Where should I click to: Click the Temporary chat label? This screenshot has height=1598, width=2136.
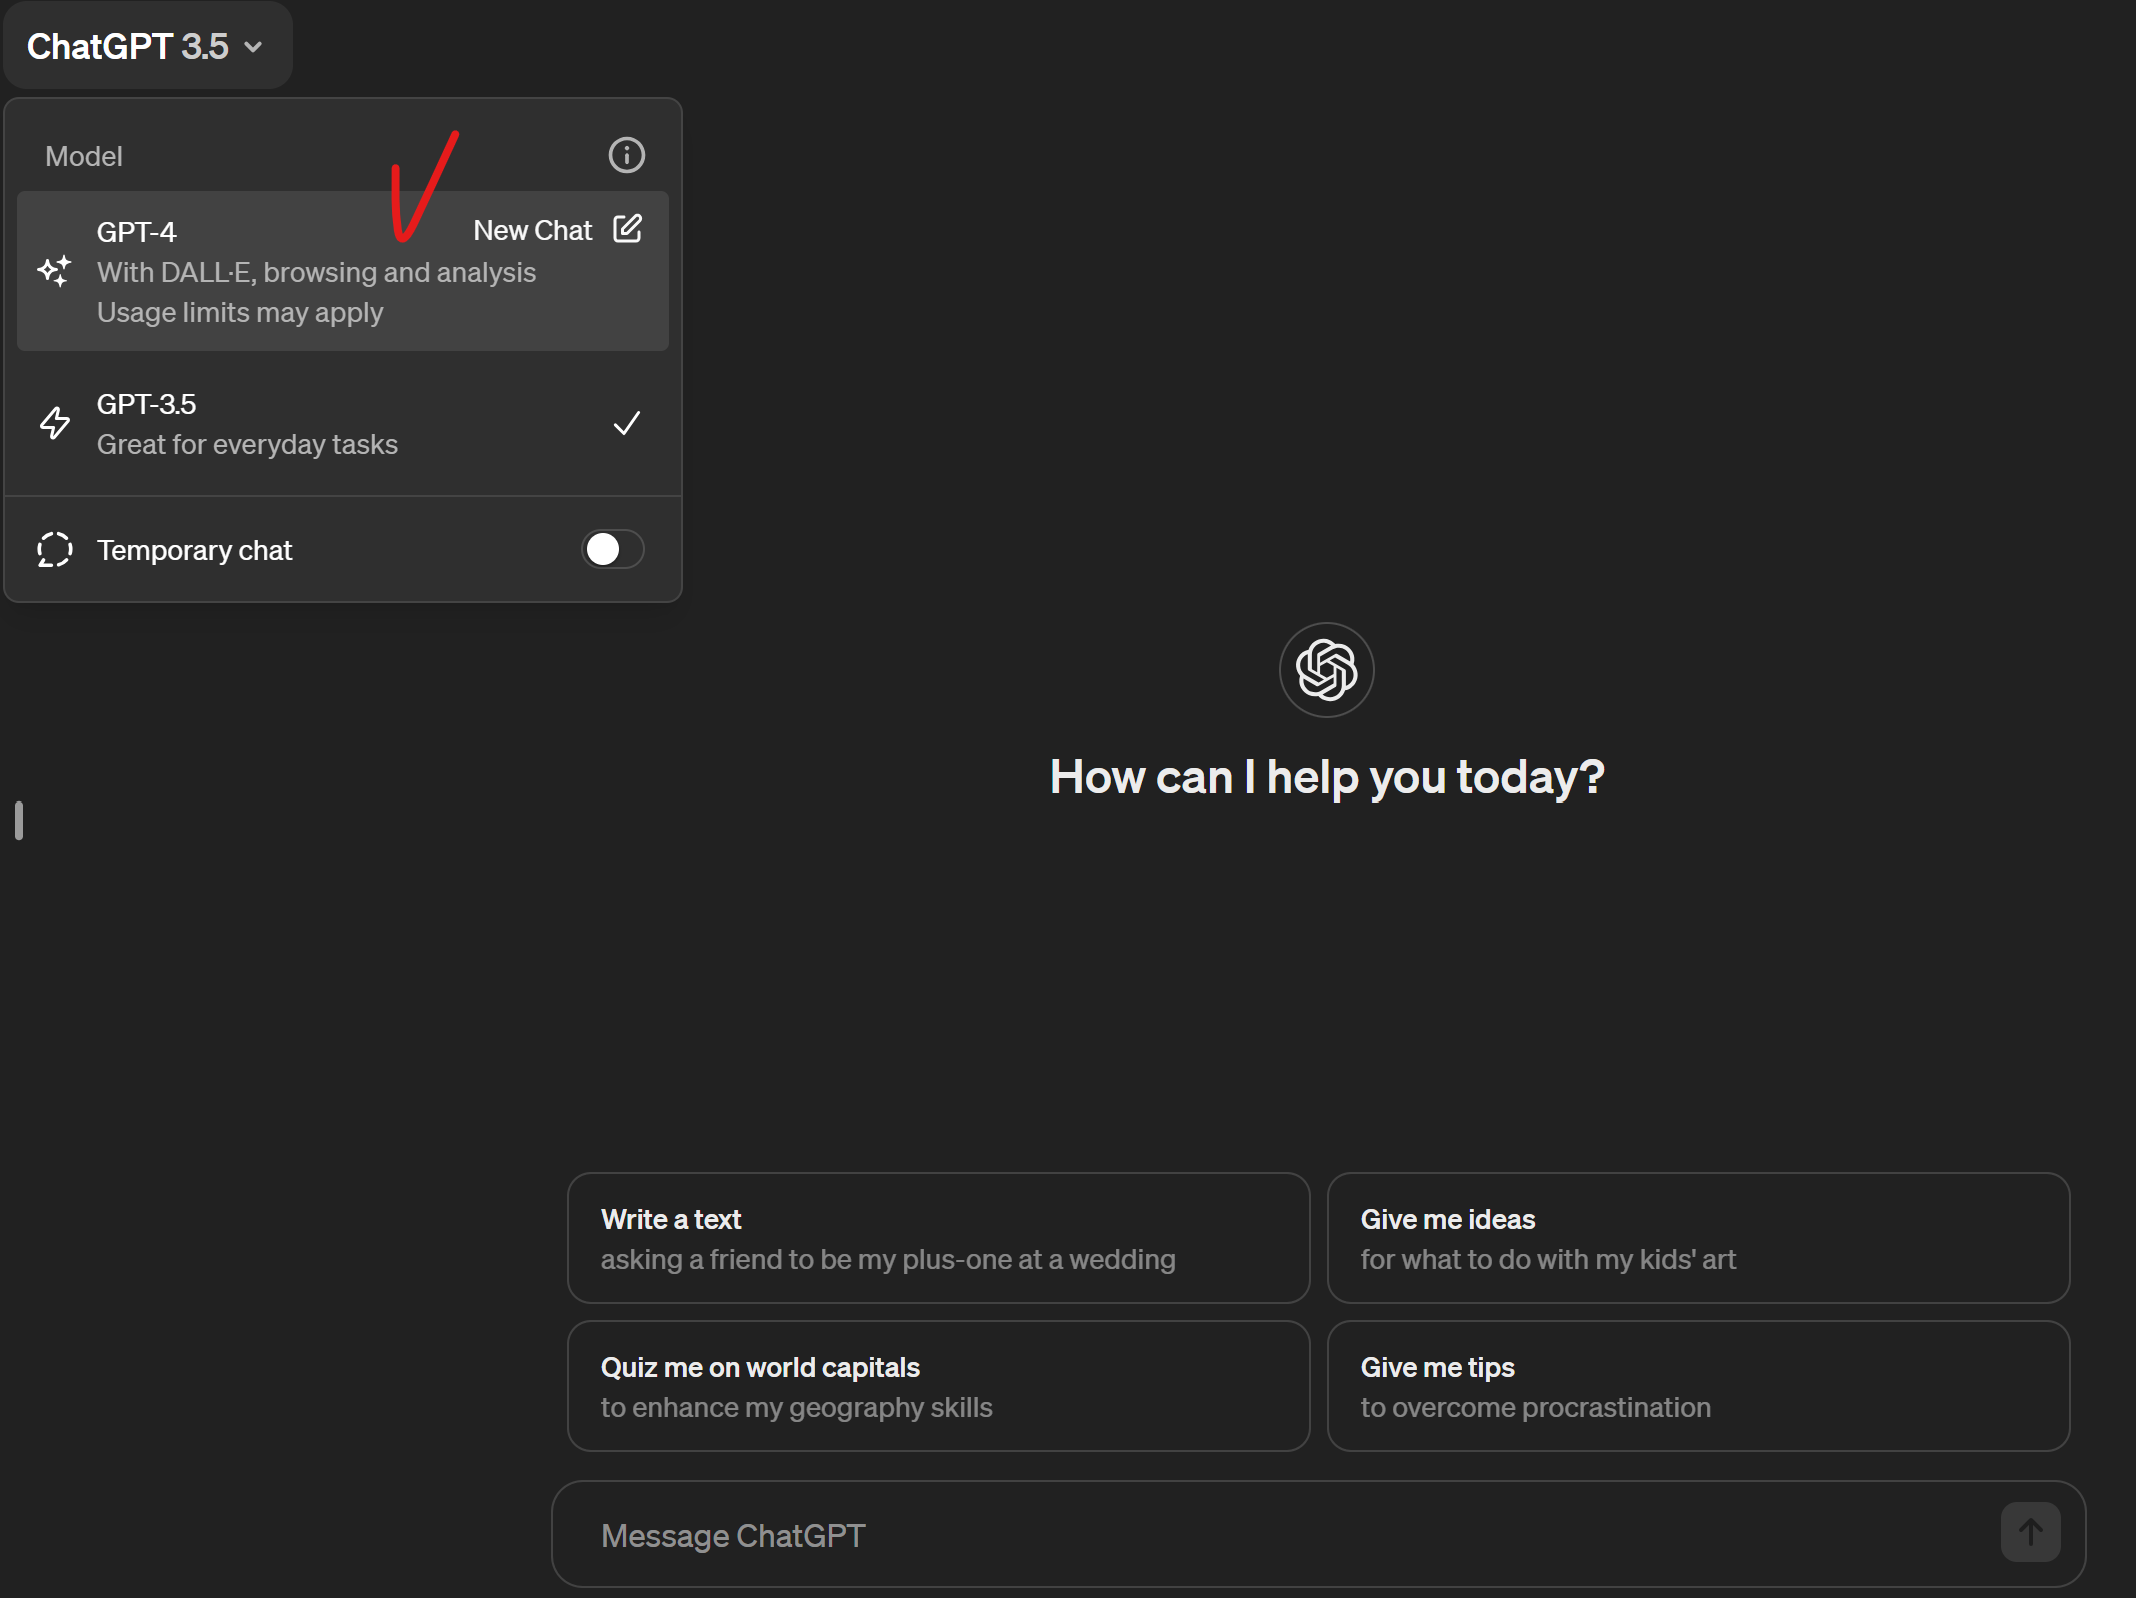(195, 550)
